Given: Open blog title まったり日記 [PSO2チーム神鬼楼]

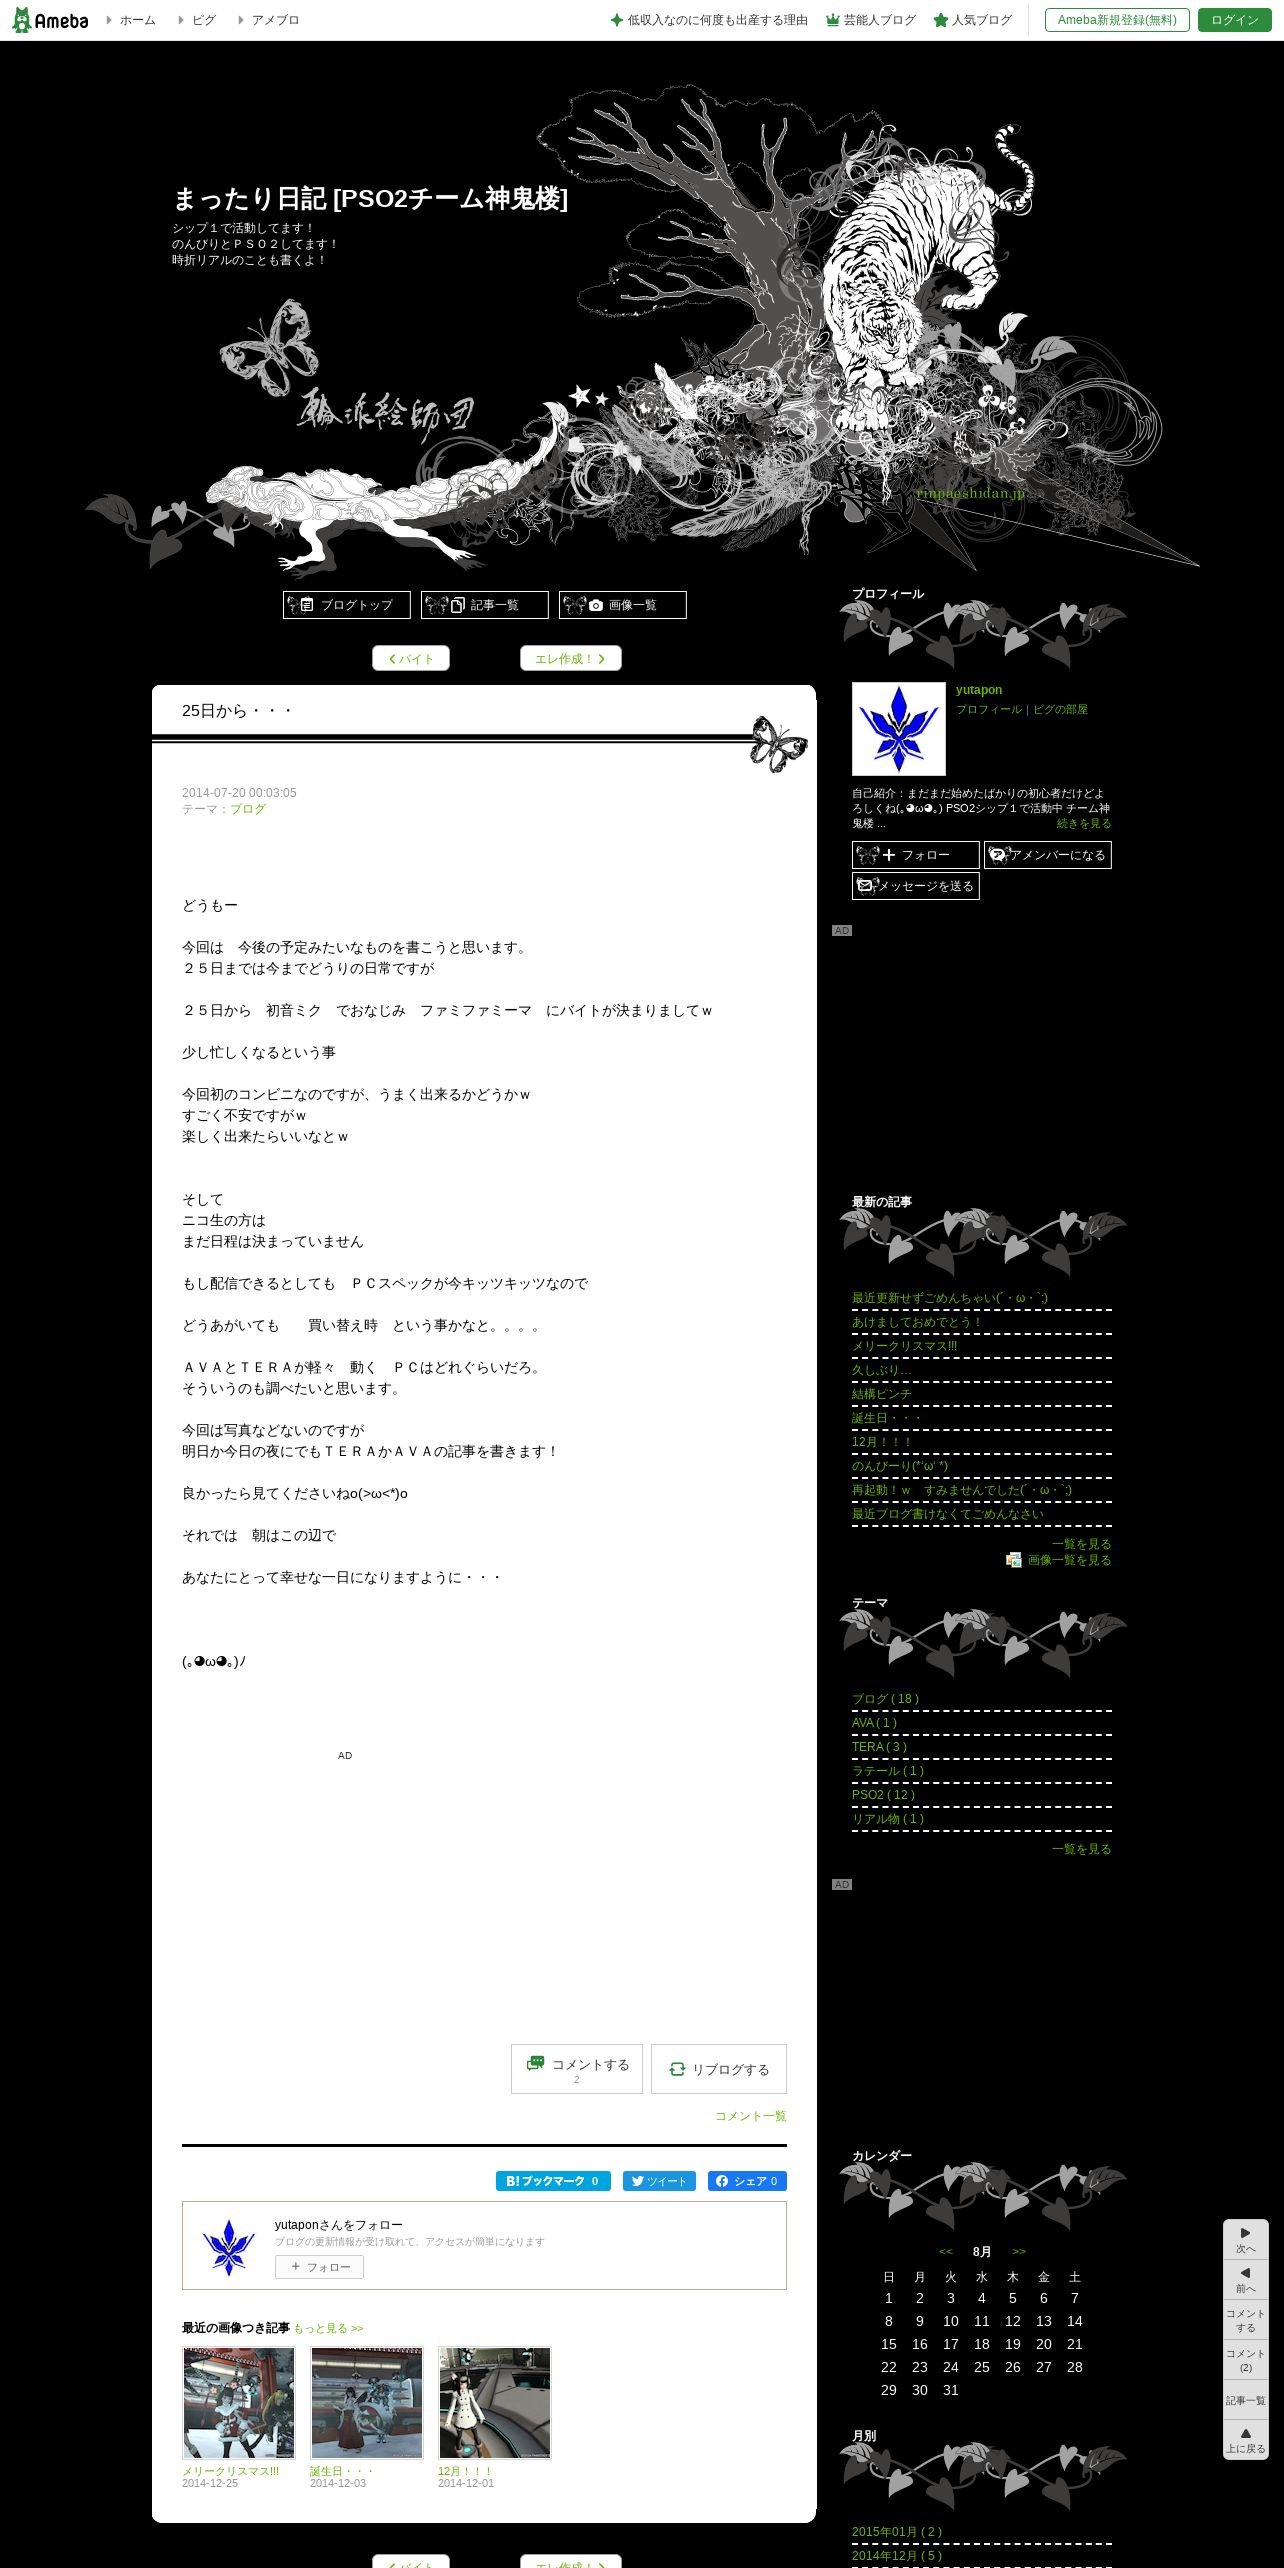Looking at the screenshot, I should [x=370, y=198].
